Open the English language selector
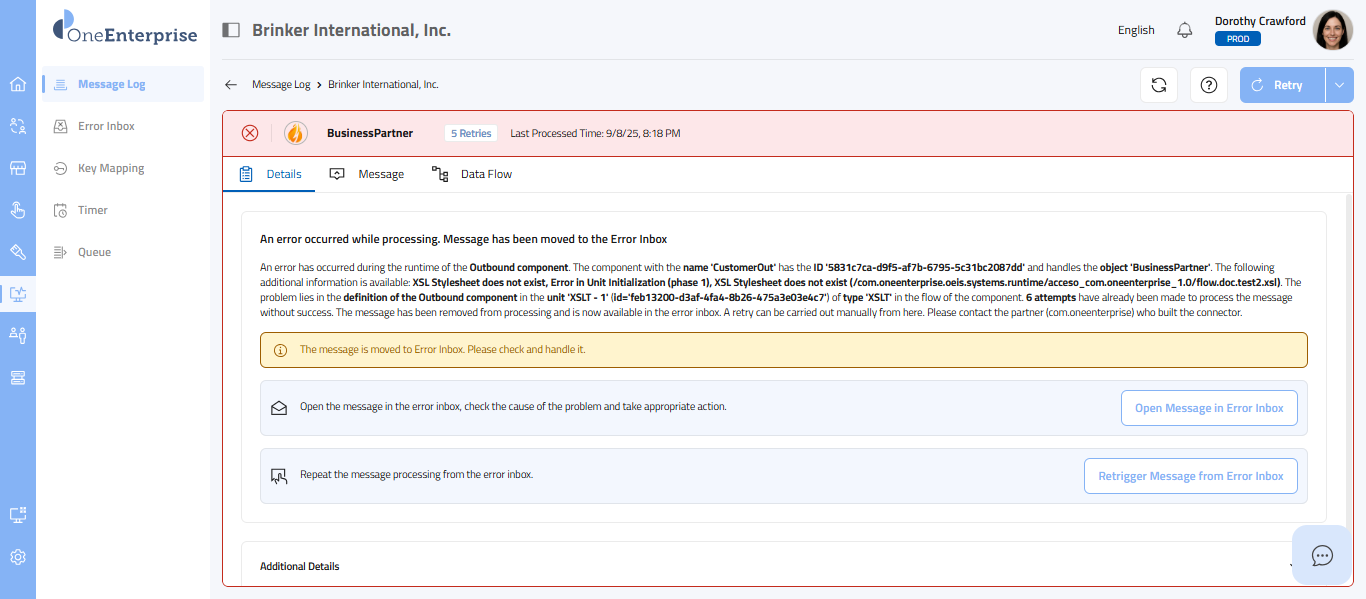 click(x=1136, y=30)
